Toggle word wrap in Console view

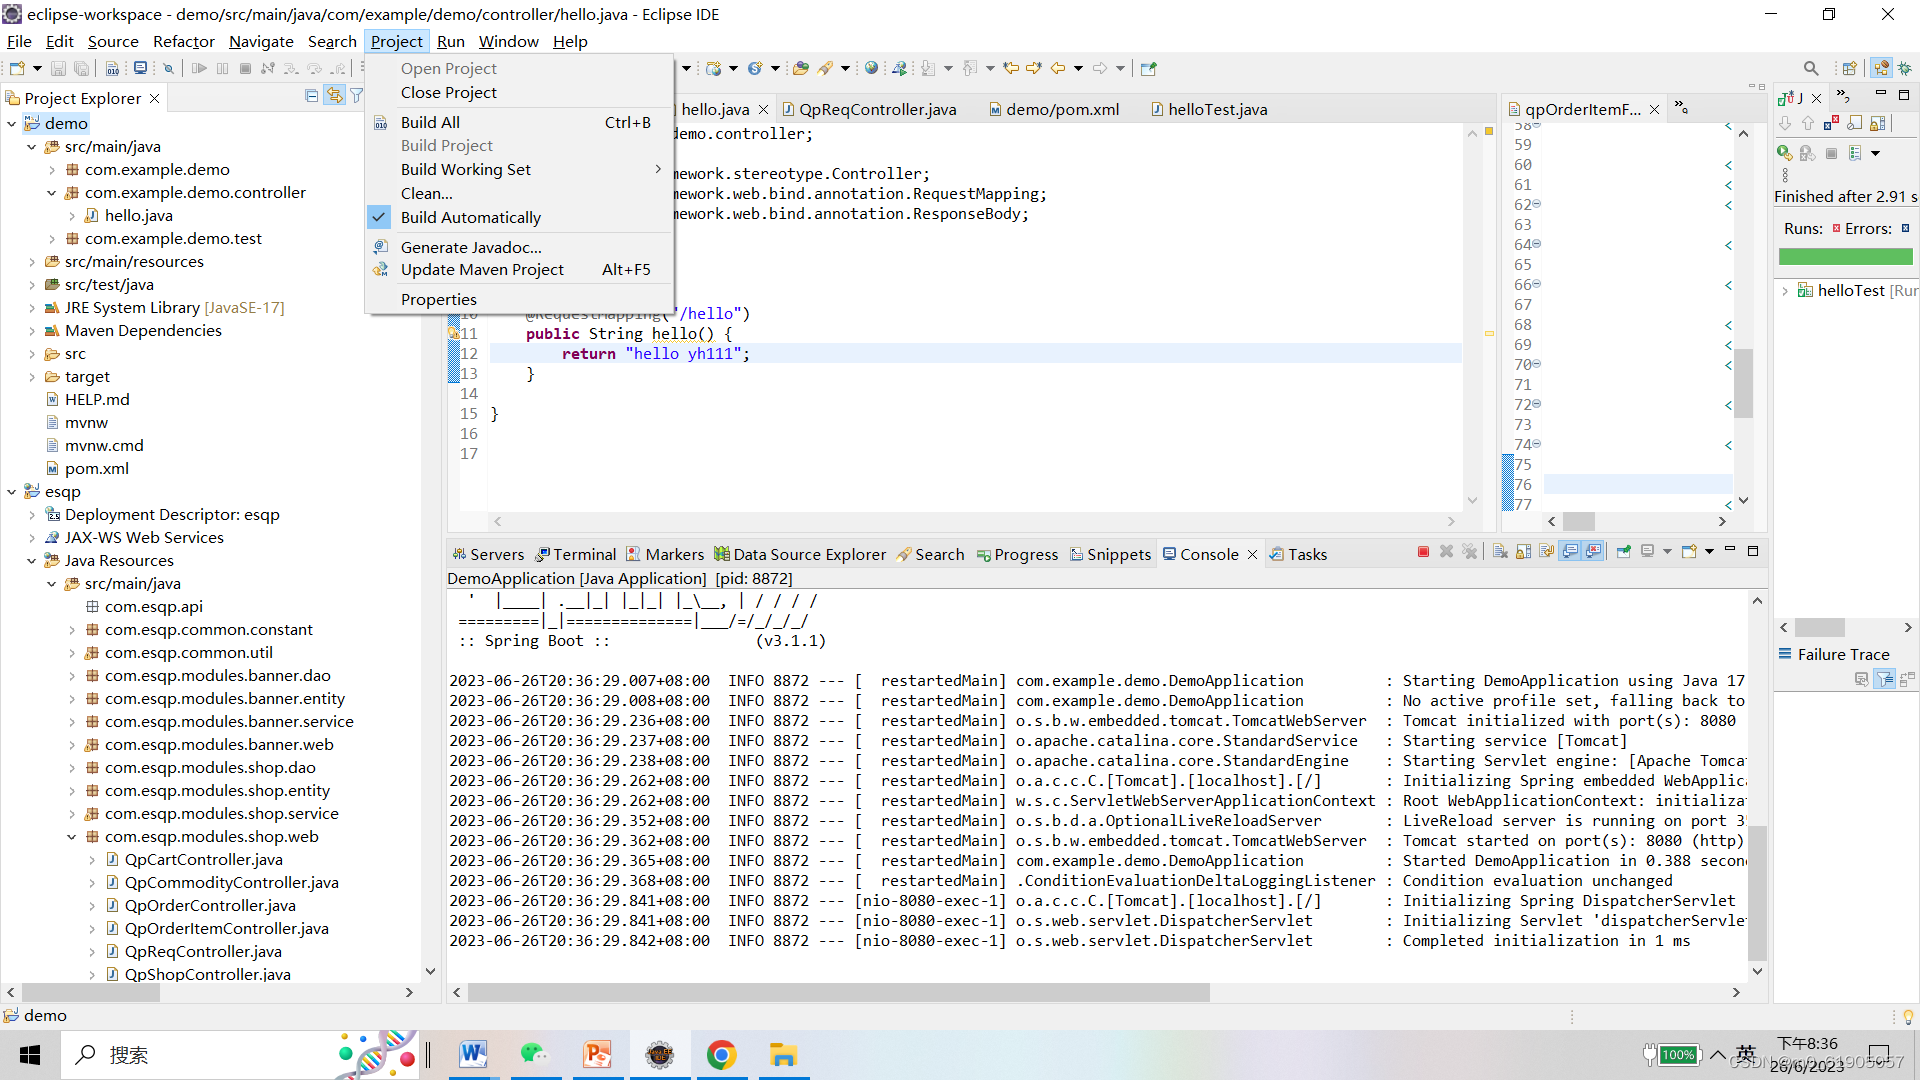pos(1546,551)
